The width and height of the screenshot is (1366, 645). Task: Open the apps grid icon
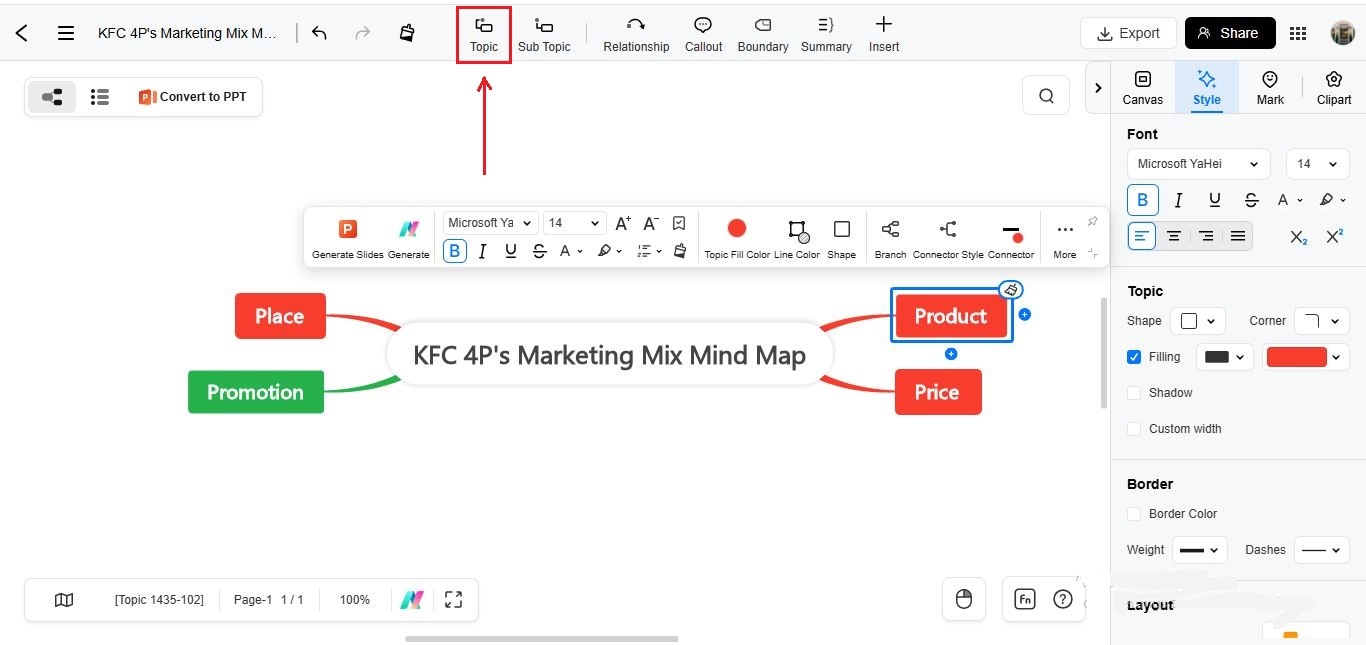[1298, 33]
